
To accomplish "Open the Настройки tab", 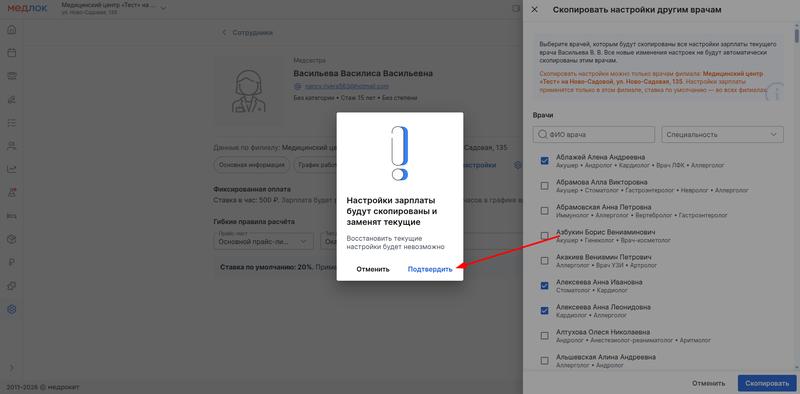I will click(479, 165).
